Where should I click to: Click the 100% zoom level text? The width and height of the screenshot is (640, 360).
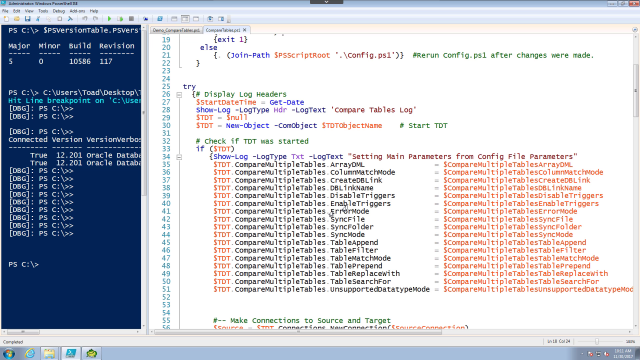630,342
